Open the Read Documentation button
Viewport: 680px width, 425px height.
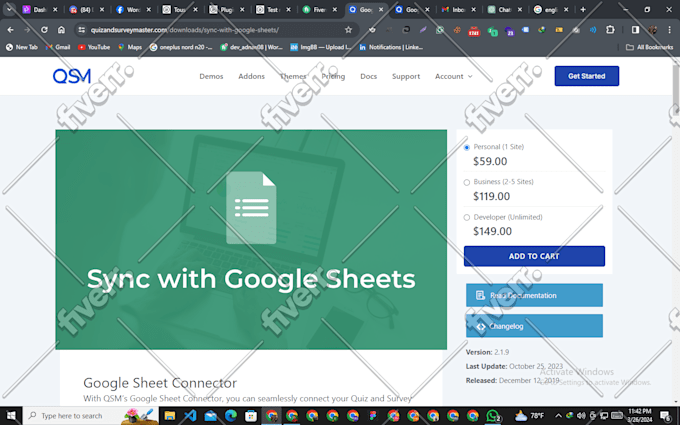pyautogui.click(x=534, y=295)
